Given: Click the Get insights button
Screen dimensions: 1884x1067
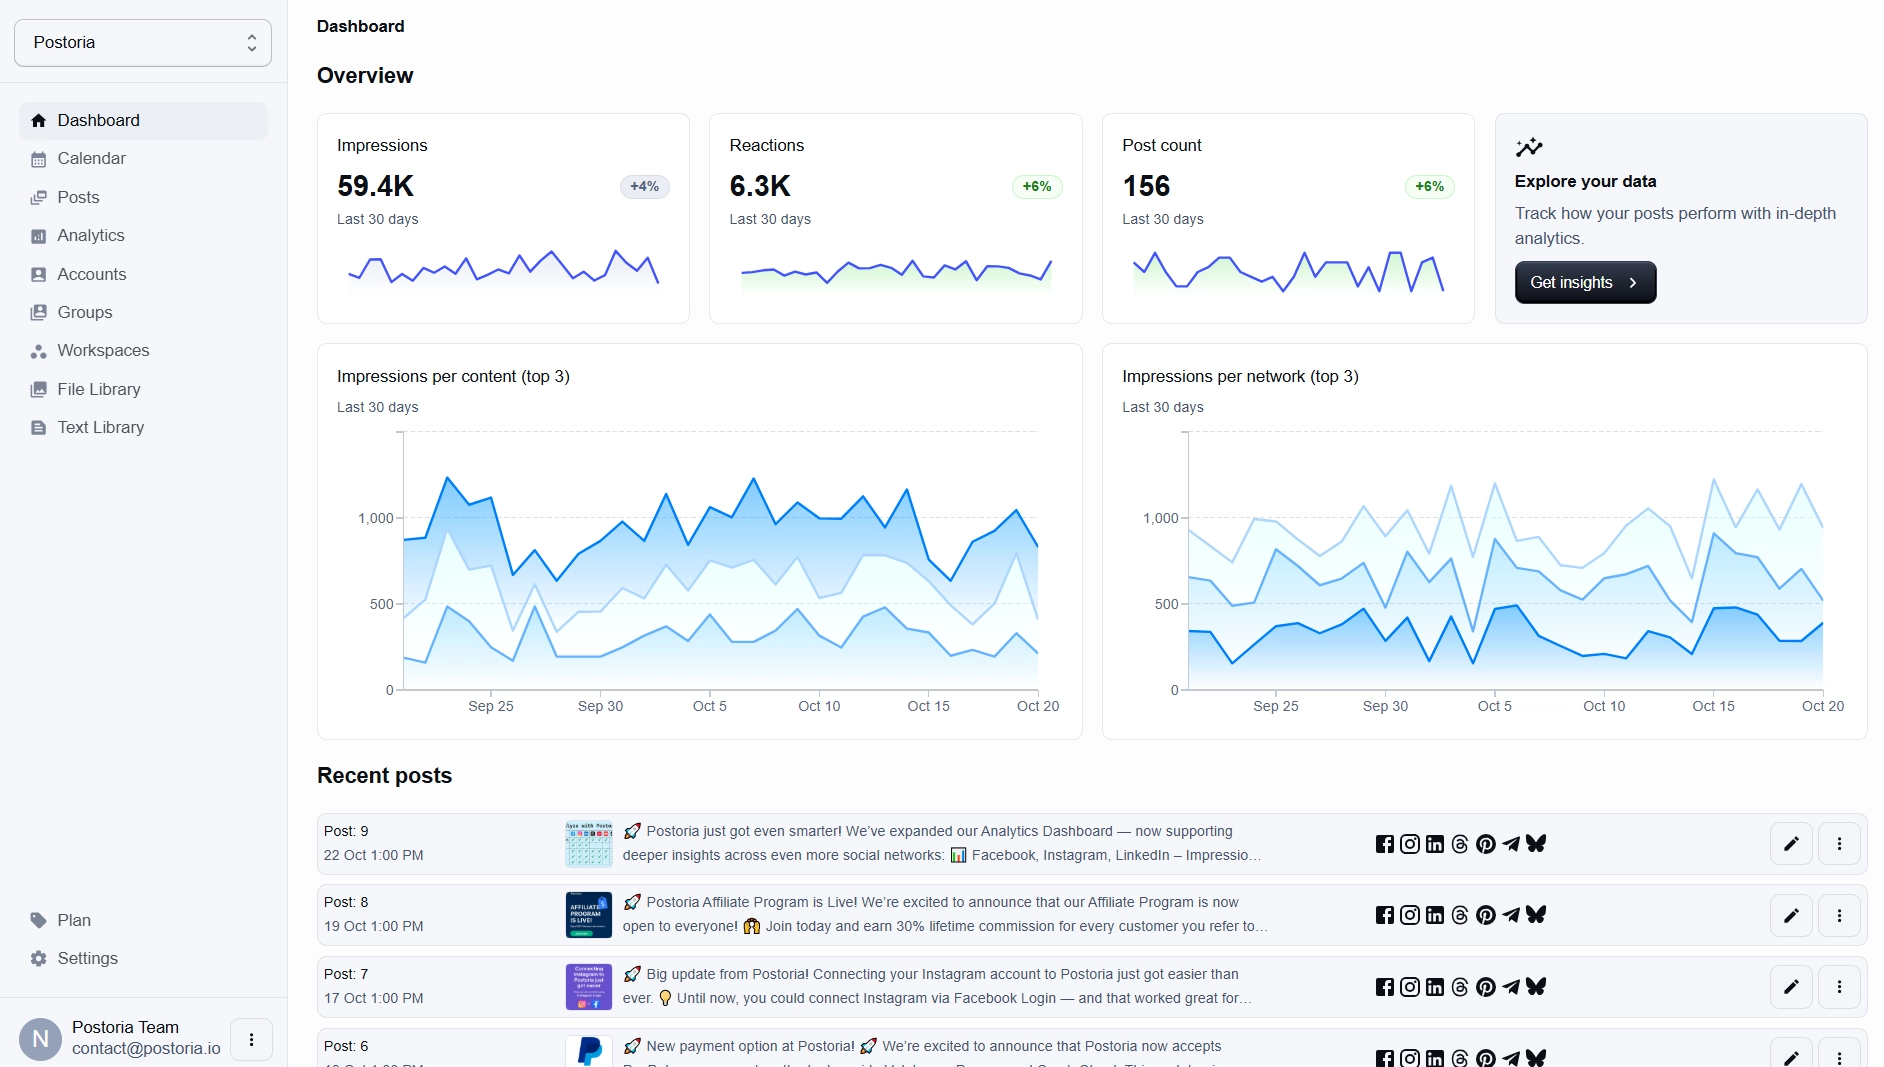Looking at the screenshot, I should (1585, 282).
